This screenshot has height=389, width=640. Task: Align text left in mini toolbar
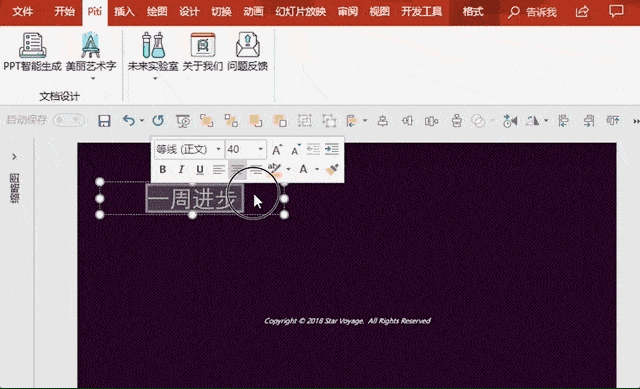[219, 169]
